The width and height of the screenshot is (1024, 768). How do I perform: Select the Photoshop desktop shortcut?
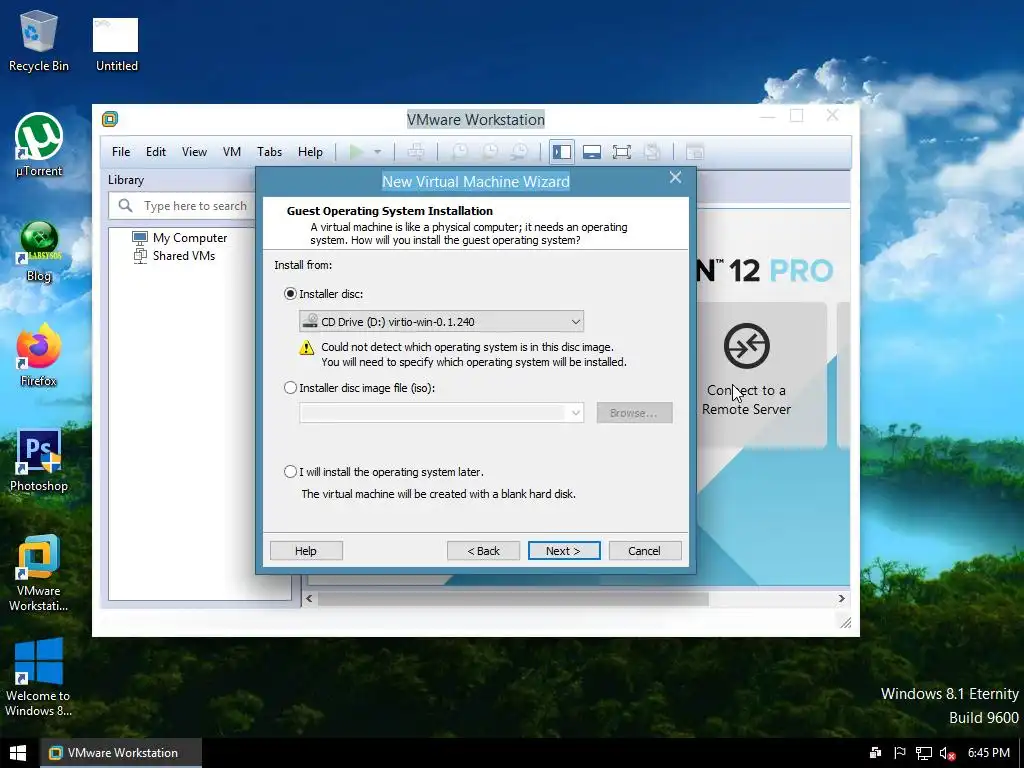click(x=39, y=460)
